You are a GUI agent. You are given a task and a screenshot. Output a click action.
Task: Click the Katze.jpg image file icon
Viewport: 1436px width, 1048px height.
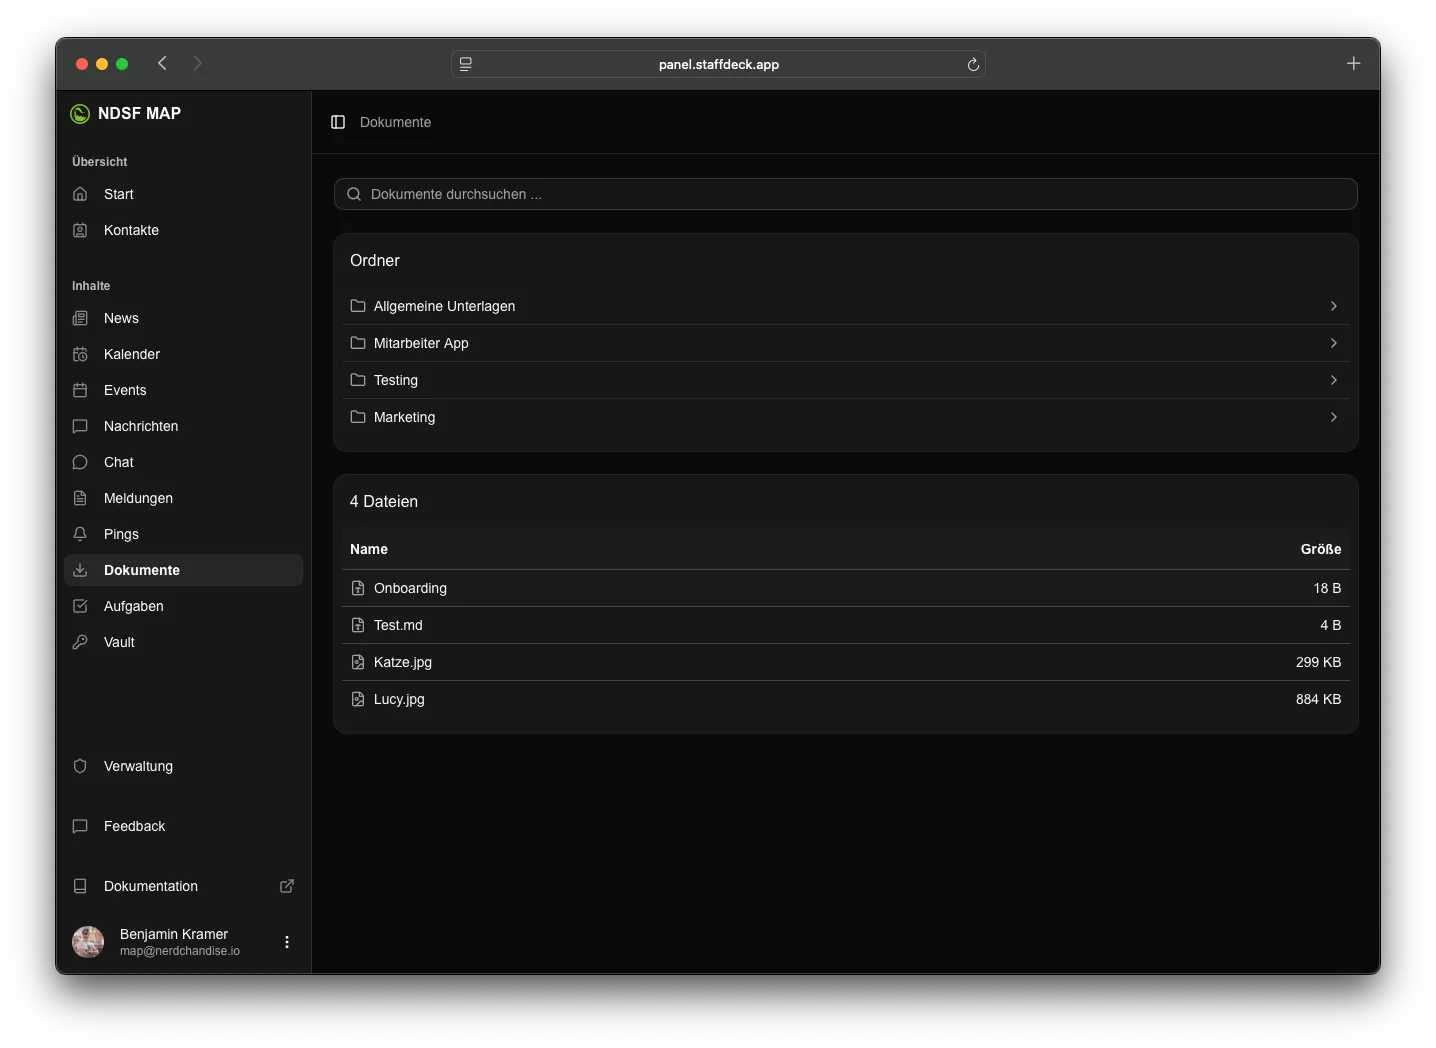point(358,662)
